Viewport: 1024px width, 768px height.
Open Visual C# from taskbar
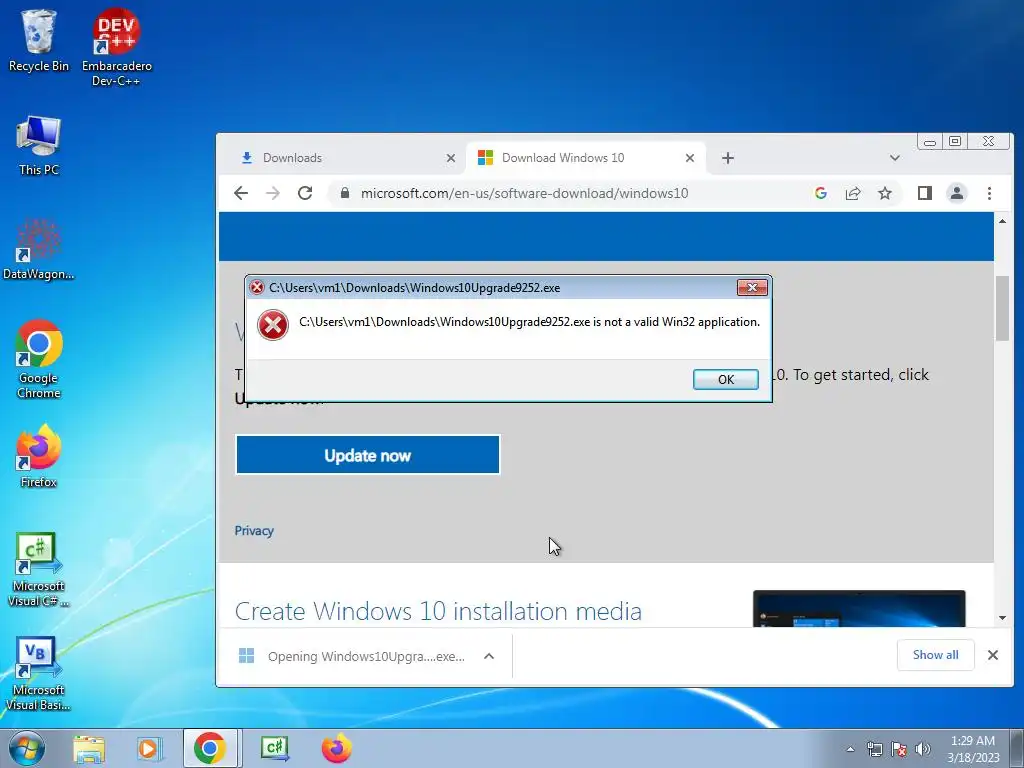coord(275,748)
